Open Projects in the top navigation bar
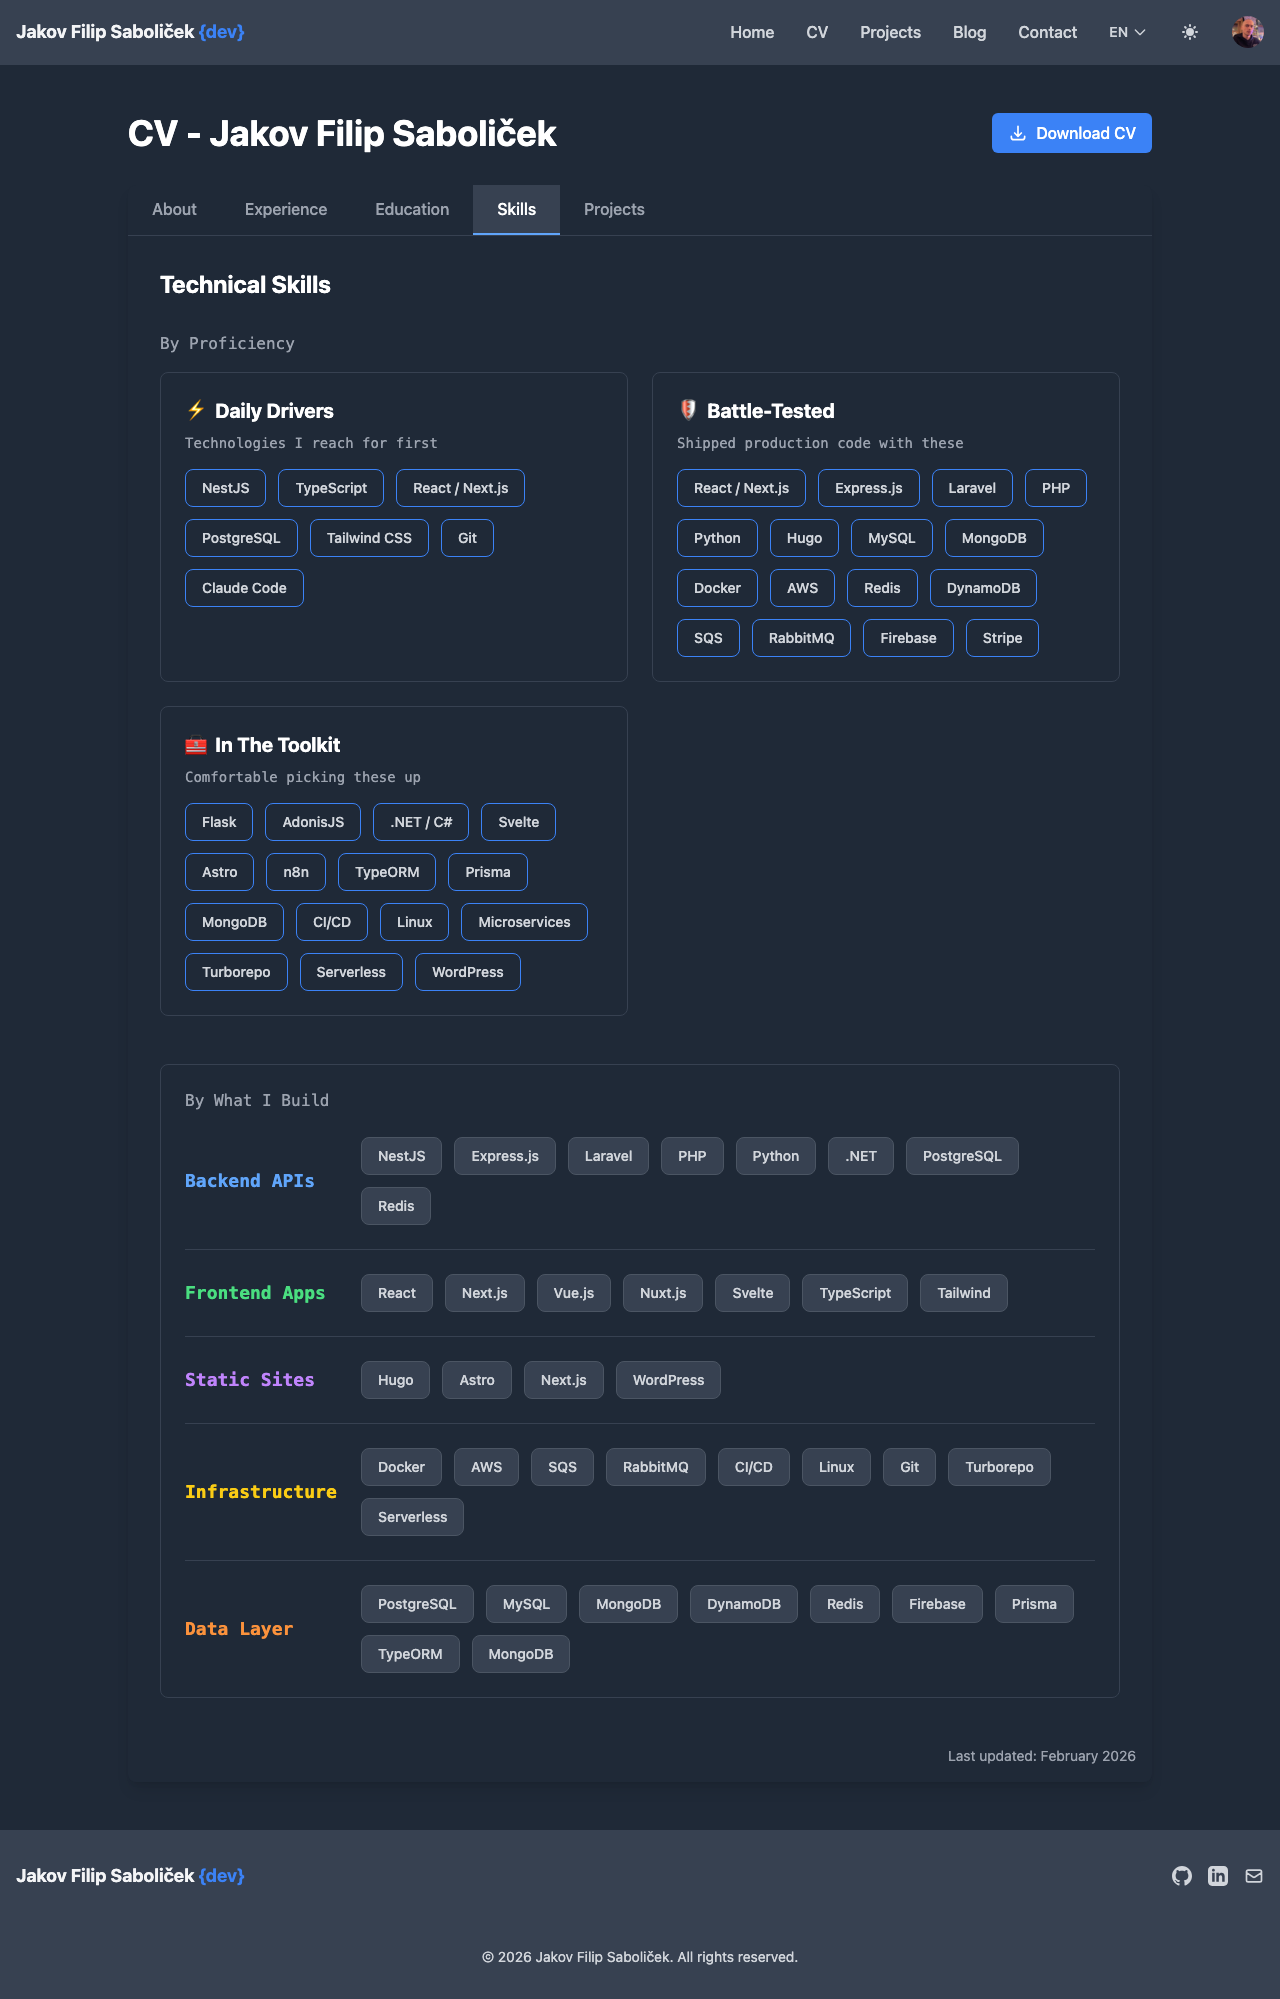The width and height of the screenshot is (1280, 1999). pyautogui.click(x=890, y=32)
